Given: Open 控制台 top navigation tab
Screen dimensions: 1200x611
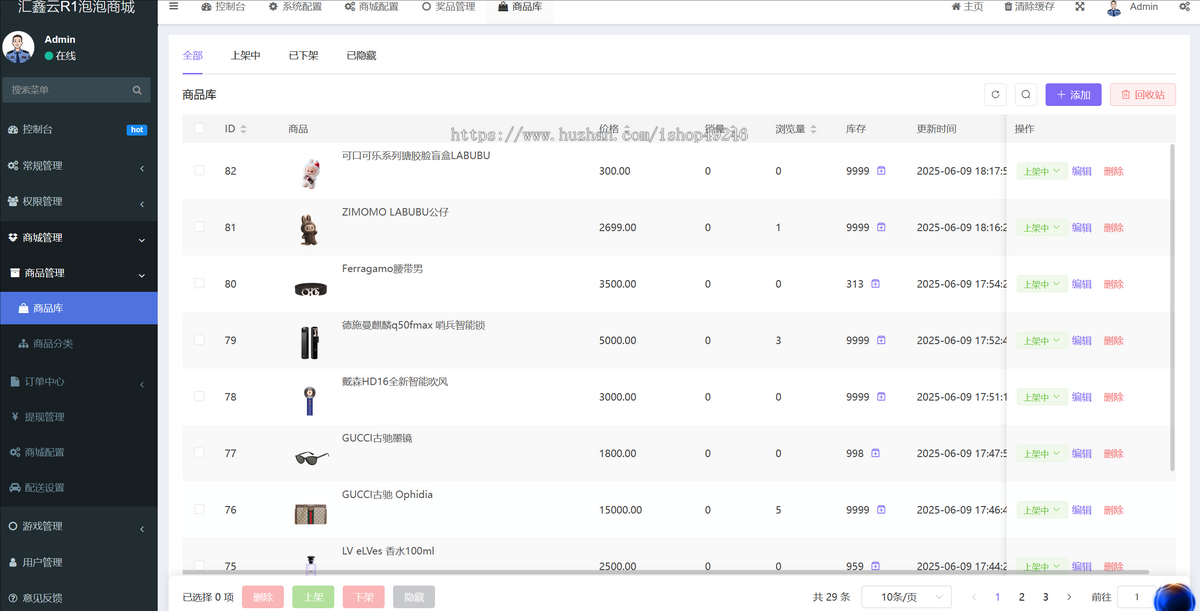Looking at the screenshot, I should [x=223, y=7].
